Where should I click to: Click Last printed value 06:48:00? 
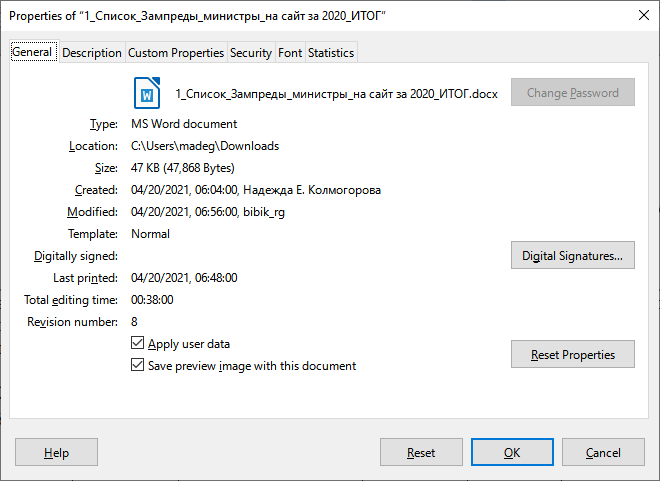click(x=184, y=278)
